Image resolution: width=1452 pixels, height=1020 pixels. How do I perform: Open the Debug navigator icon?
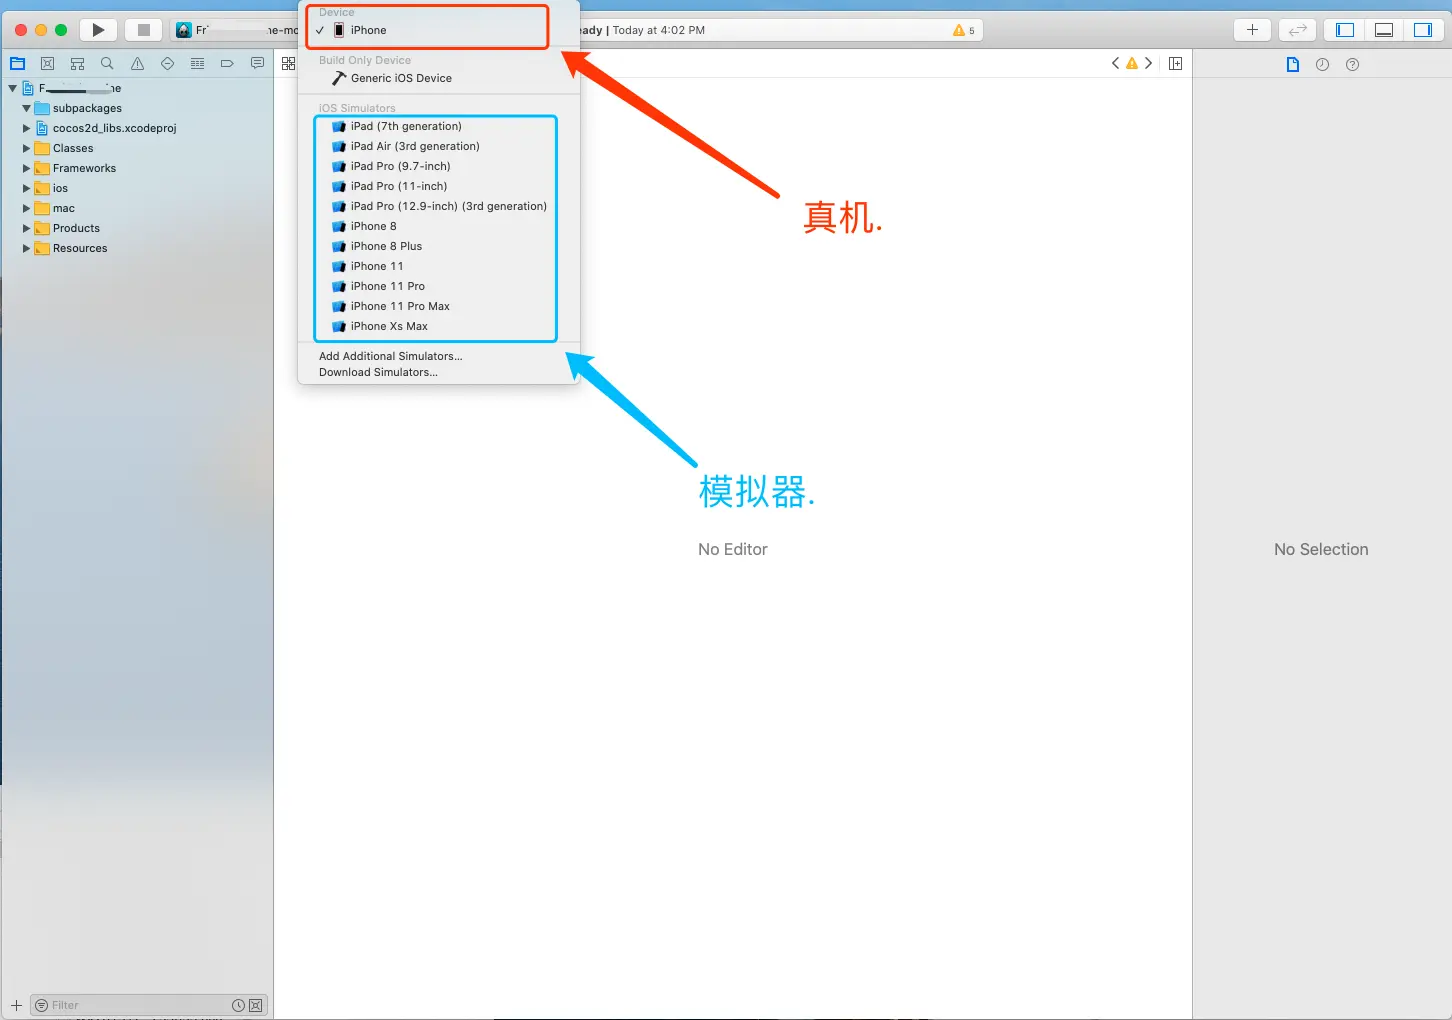pos(197,63)
